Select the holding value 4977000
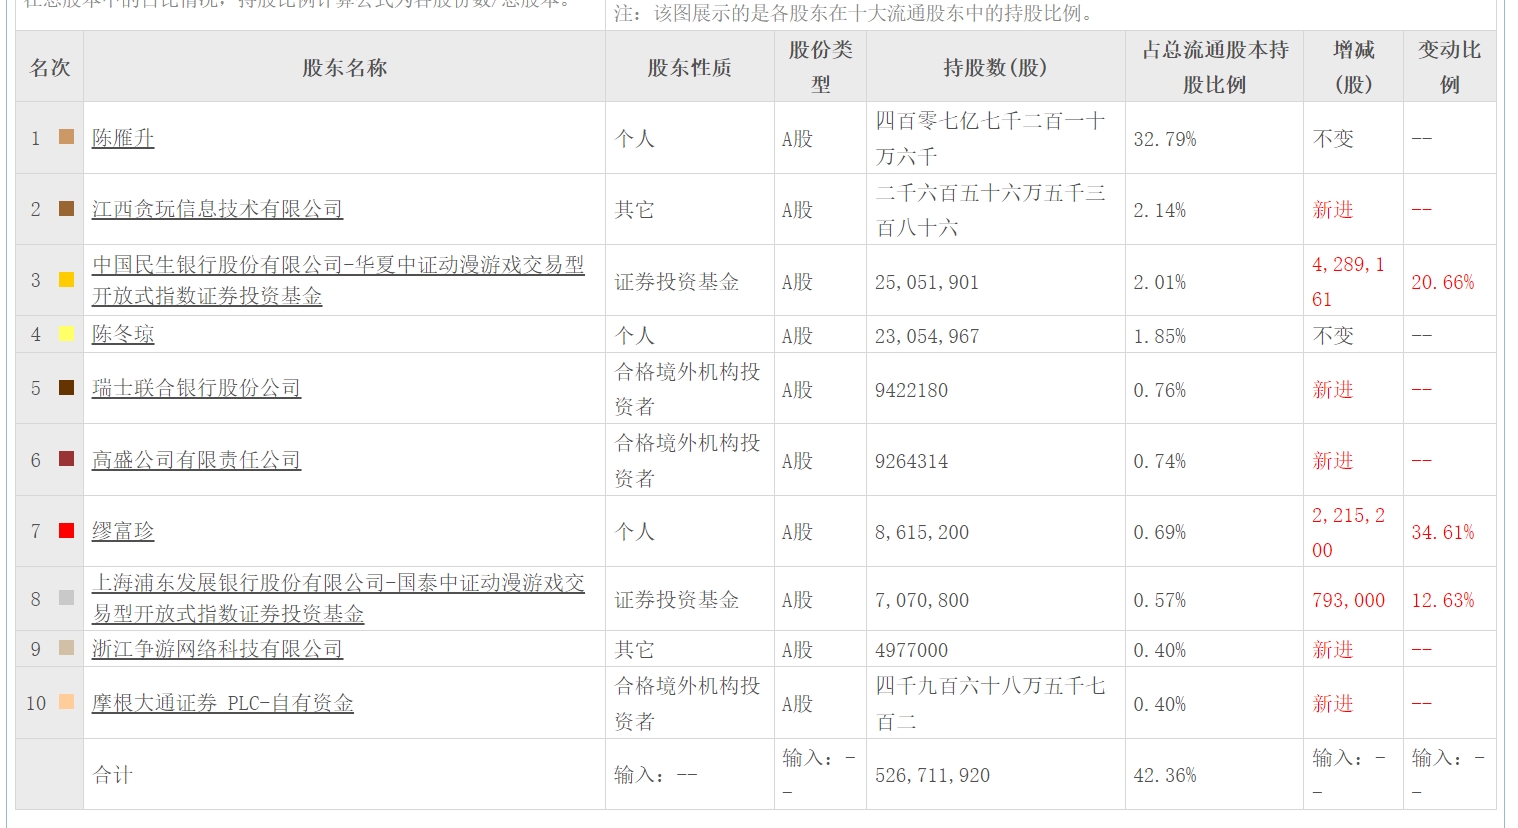 (911, 650)
